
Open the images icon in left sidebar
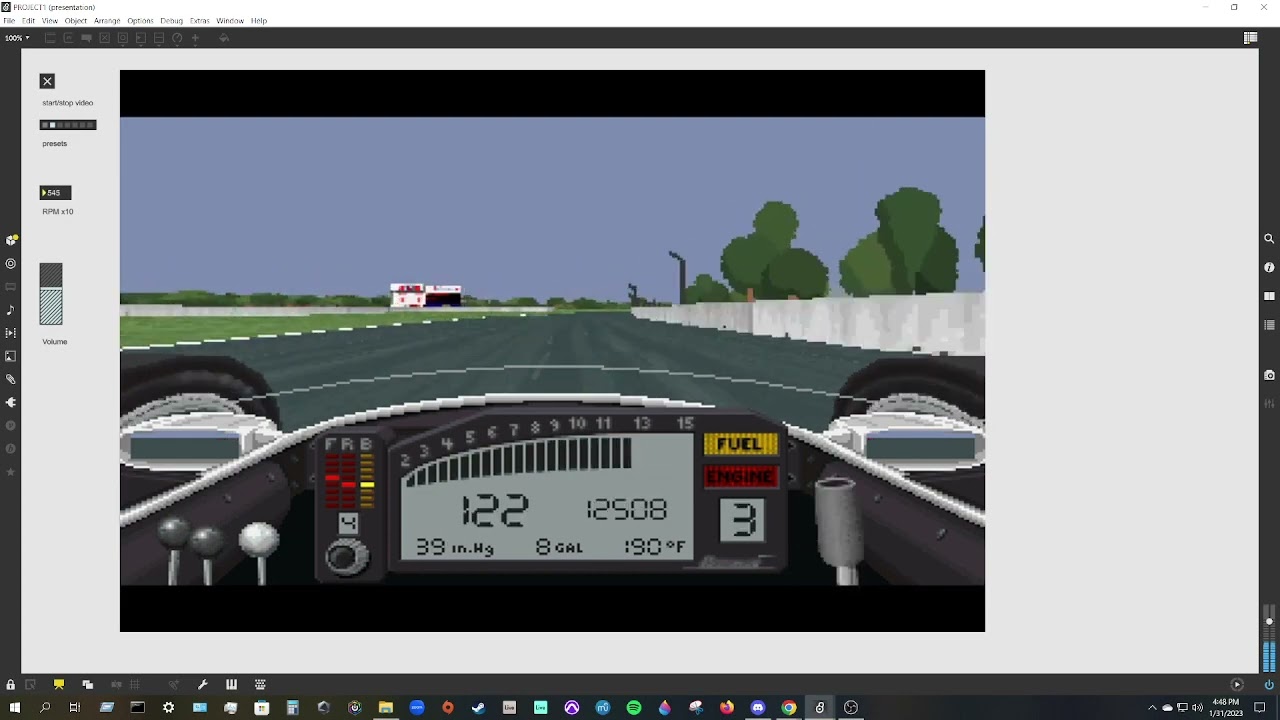11,356
